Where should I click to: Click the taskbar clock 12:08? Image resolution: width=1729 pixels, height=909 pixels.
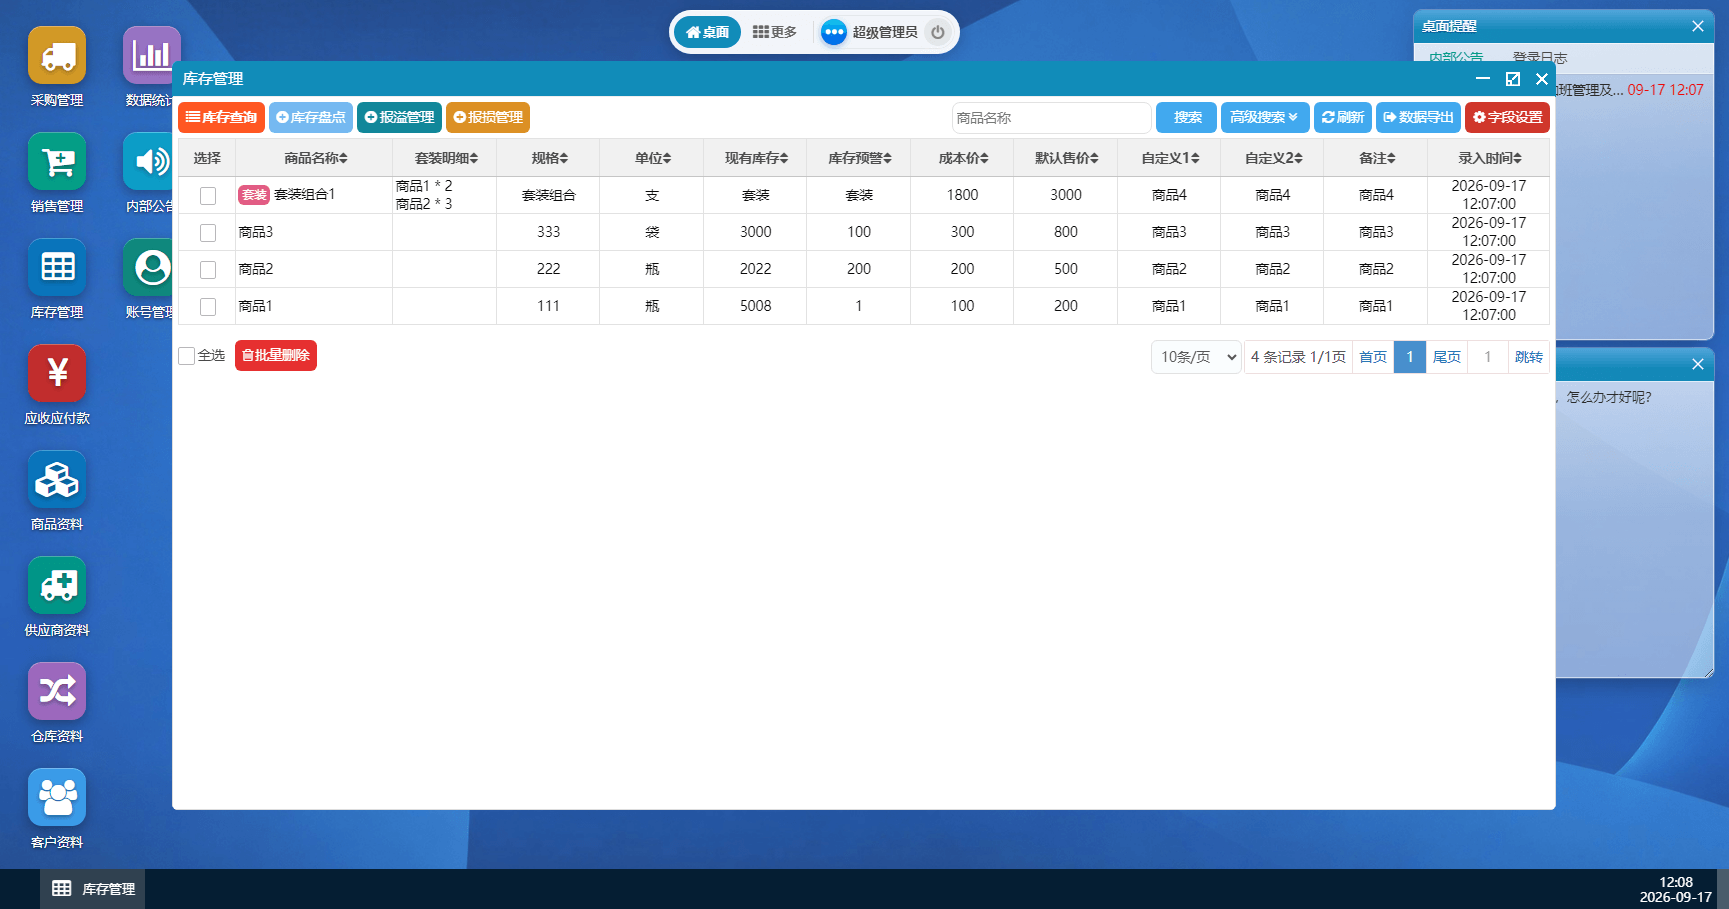1676,882
